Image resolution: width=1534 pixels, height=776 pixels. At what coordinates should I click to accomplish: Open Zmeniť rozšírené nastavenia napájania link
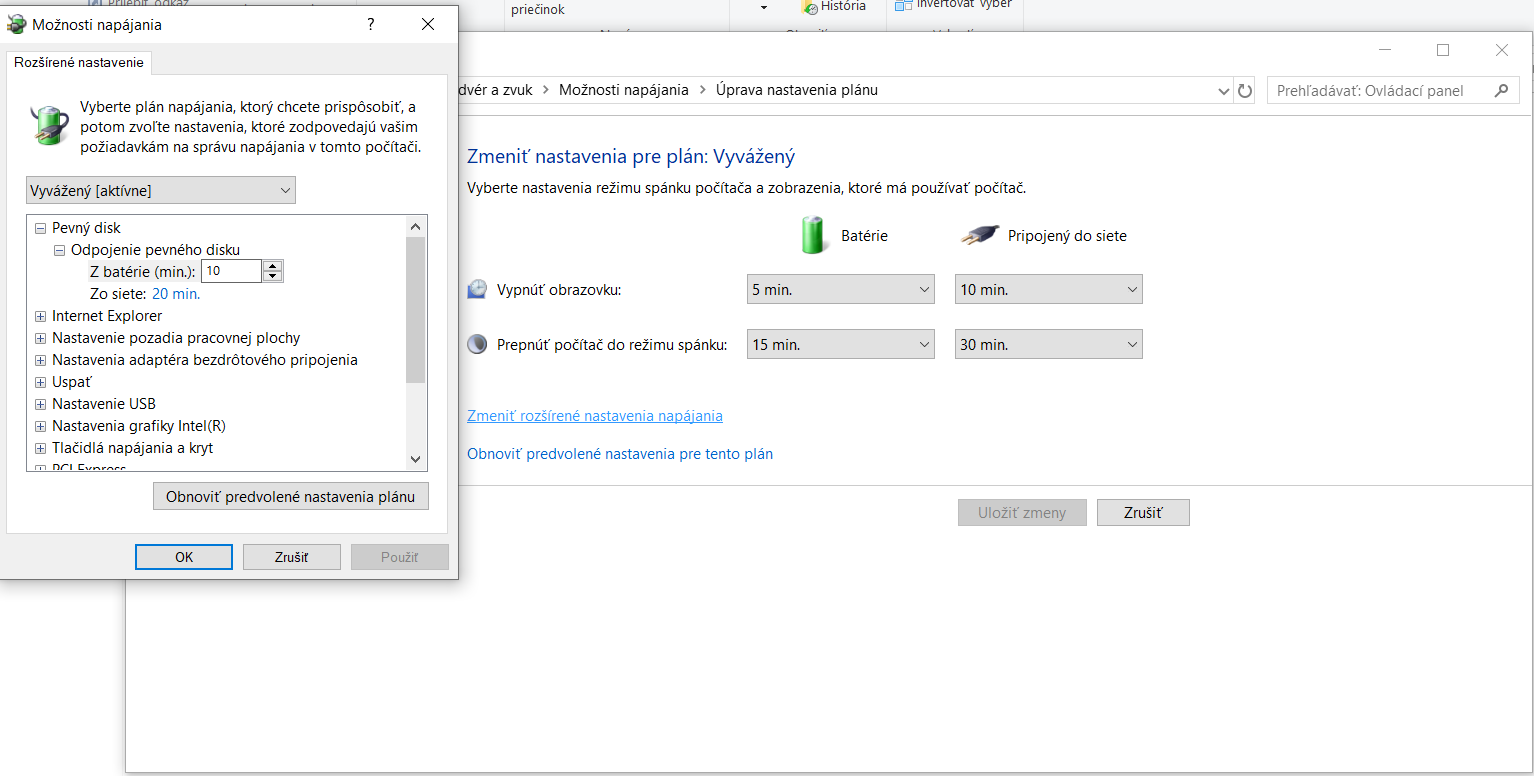coord(595,416)
